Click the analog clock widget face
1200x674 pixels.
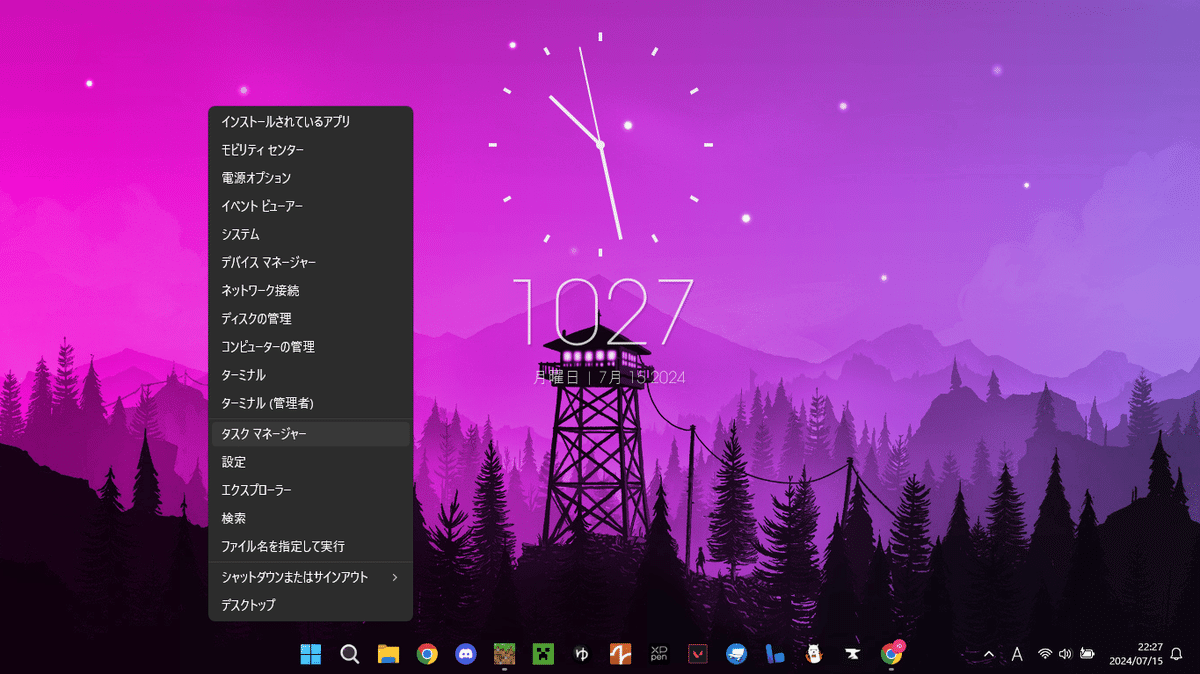tap(600, 144)
